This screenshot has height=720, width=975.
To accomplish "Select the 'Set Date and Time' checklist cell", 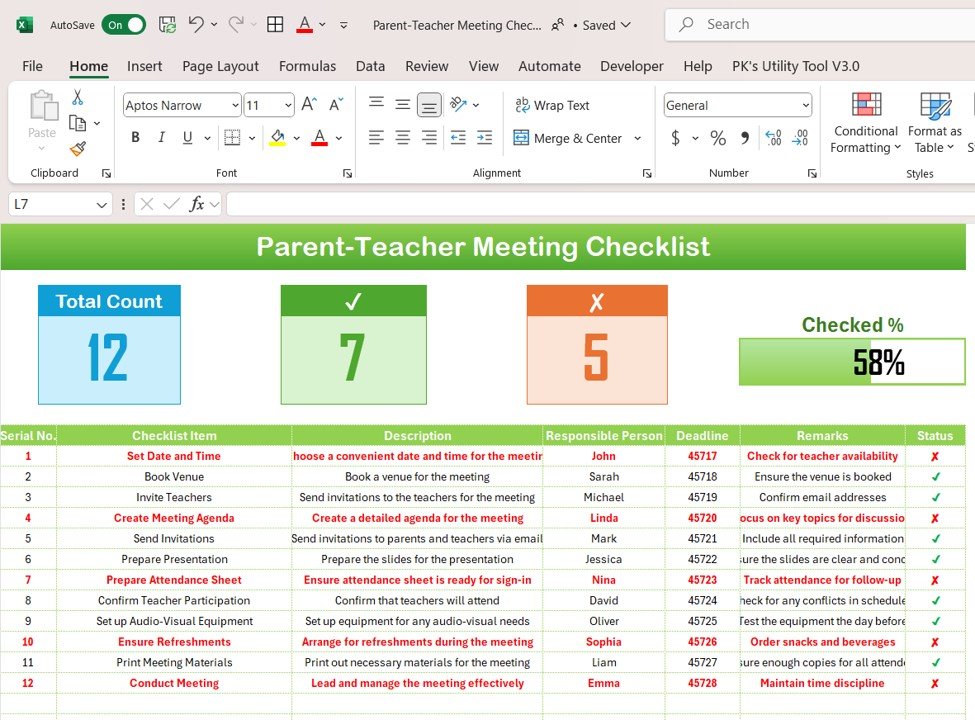I will point(174,456).
